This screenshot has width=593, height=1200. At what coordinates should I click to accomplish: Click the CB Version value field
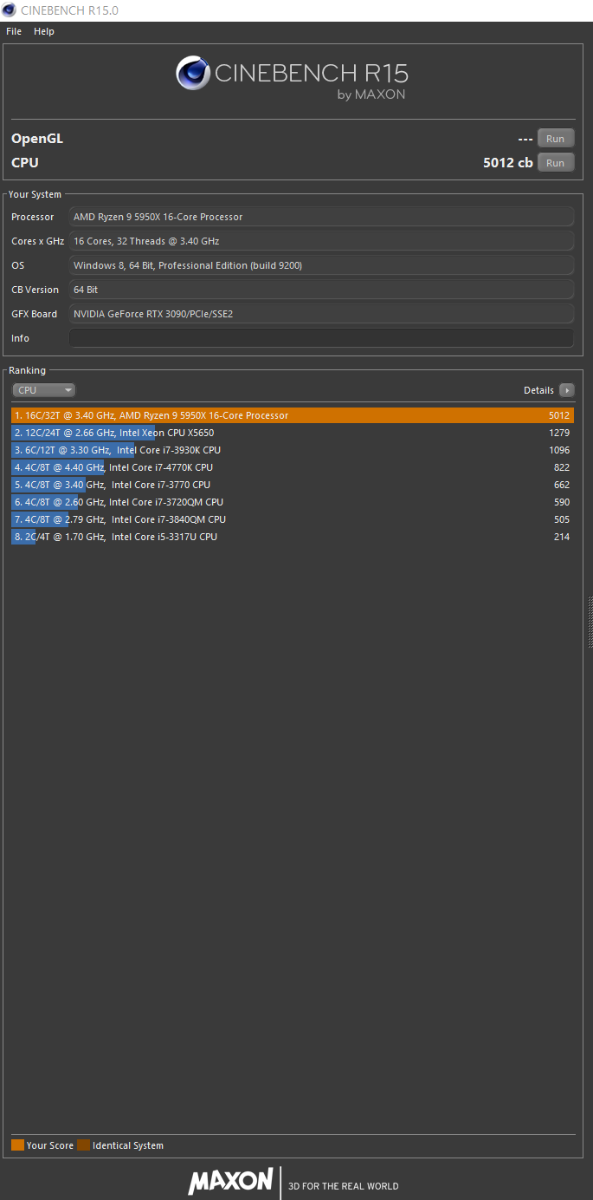(x=322, y=289)
